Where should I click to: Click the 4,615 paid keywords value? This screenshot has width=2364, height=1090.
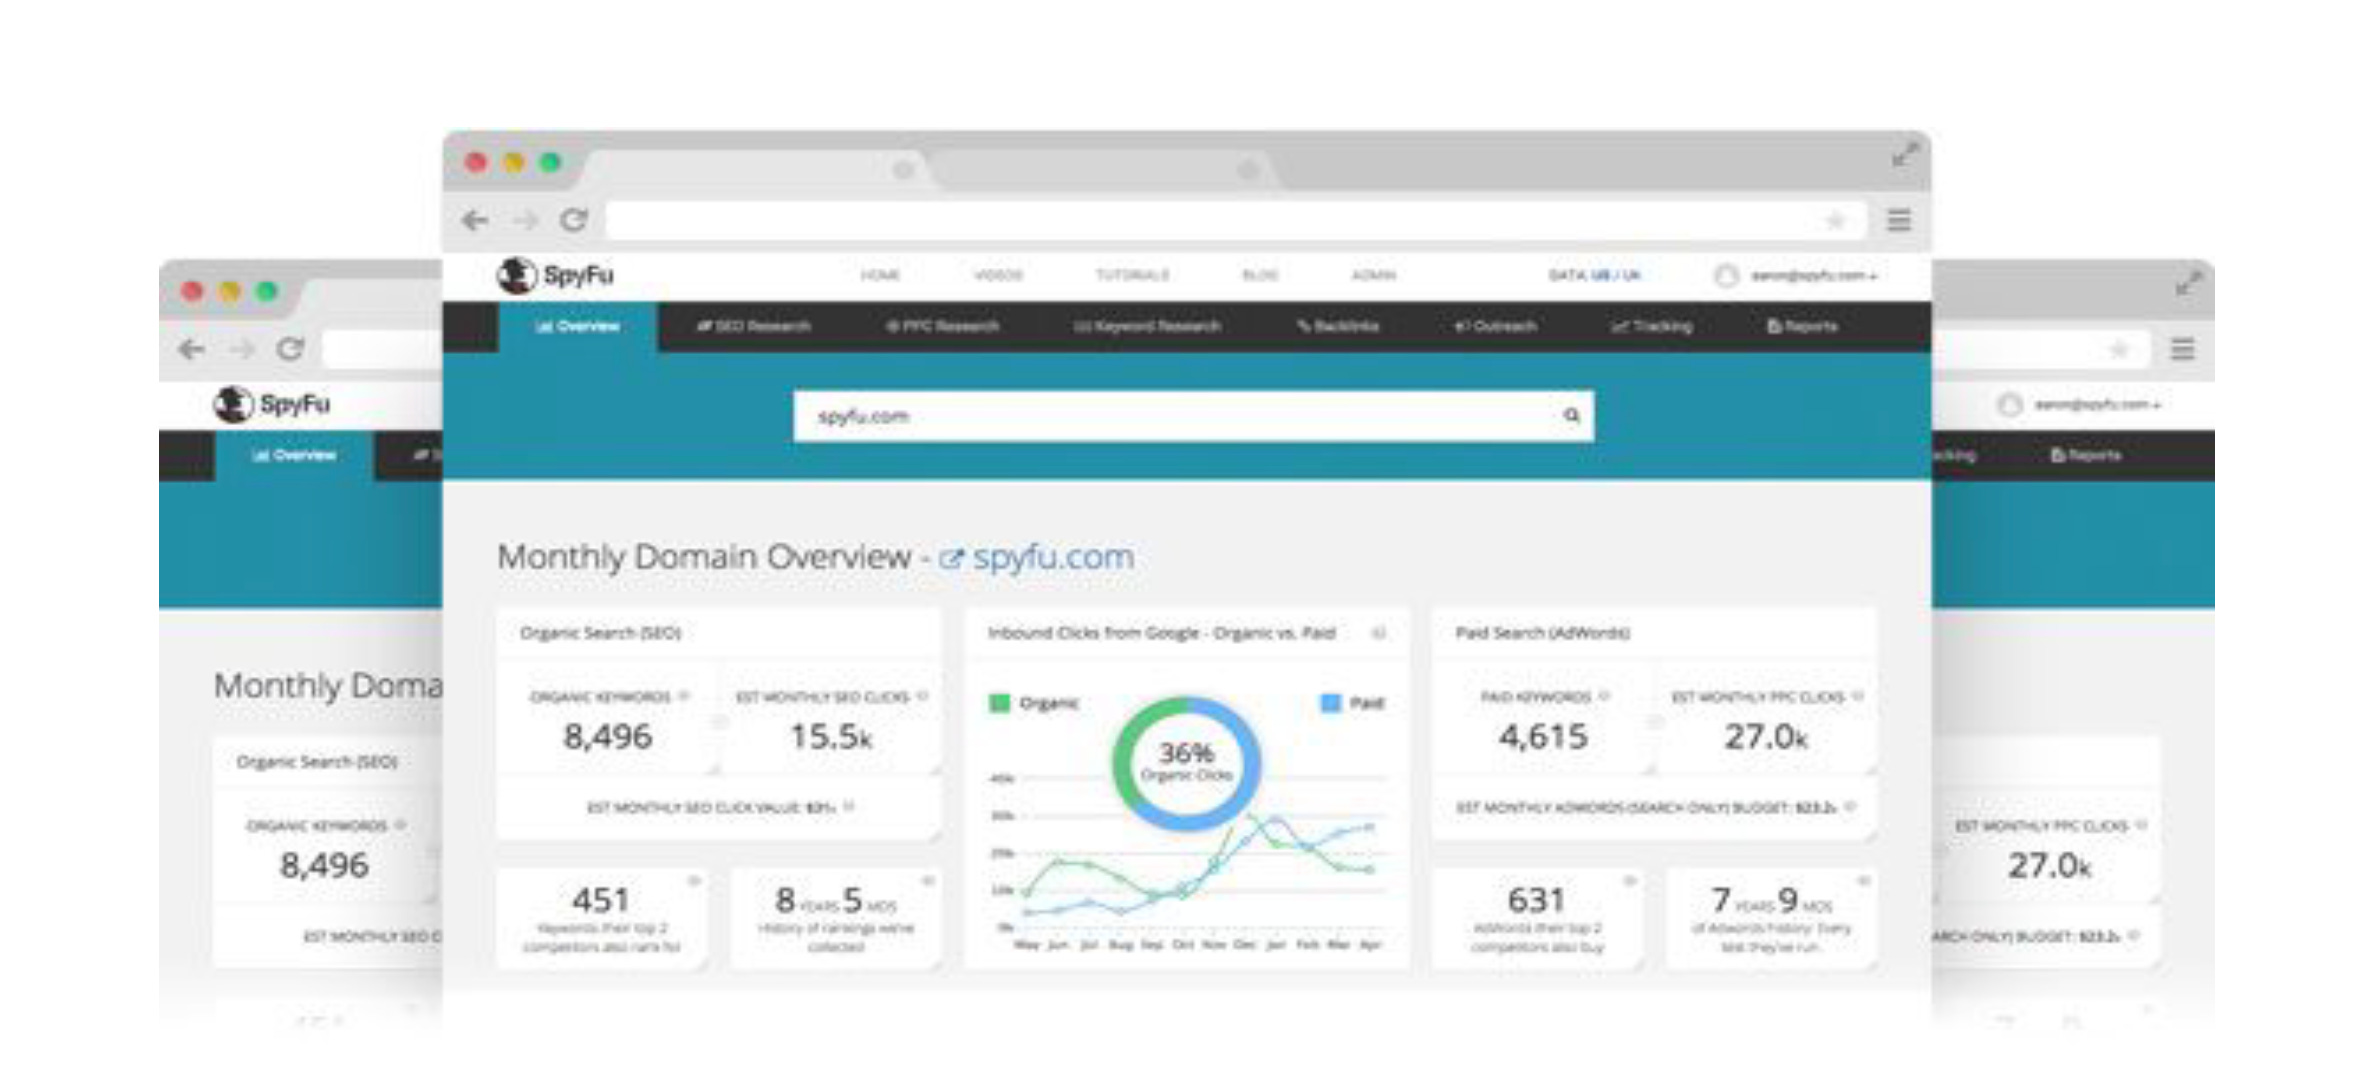pos(1542,737)
